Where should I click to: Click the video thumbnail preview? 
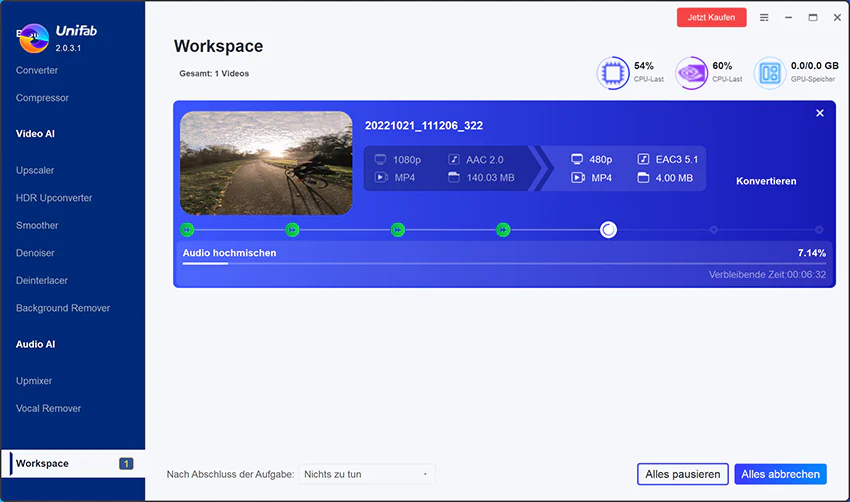click(x=266, y=163)
